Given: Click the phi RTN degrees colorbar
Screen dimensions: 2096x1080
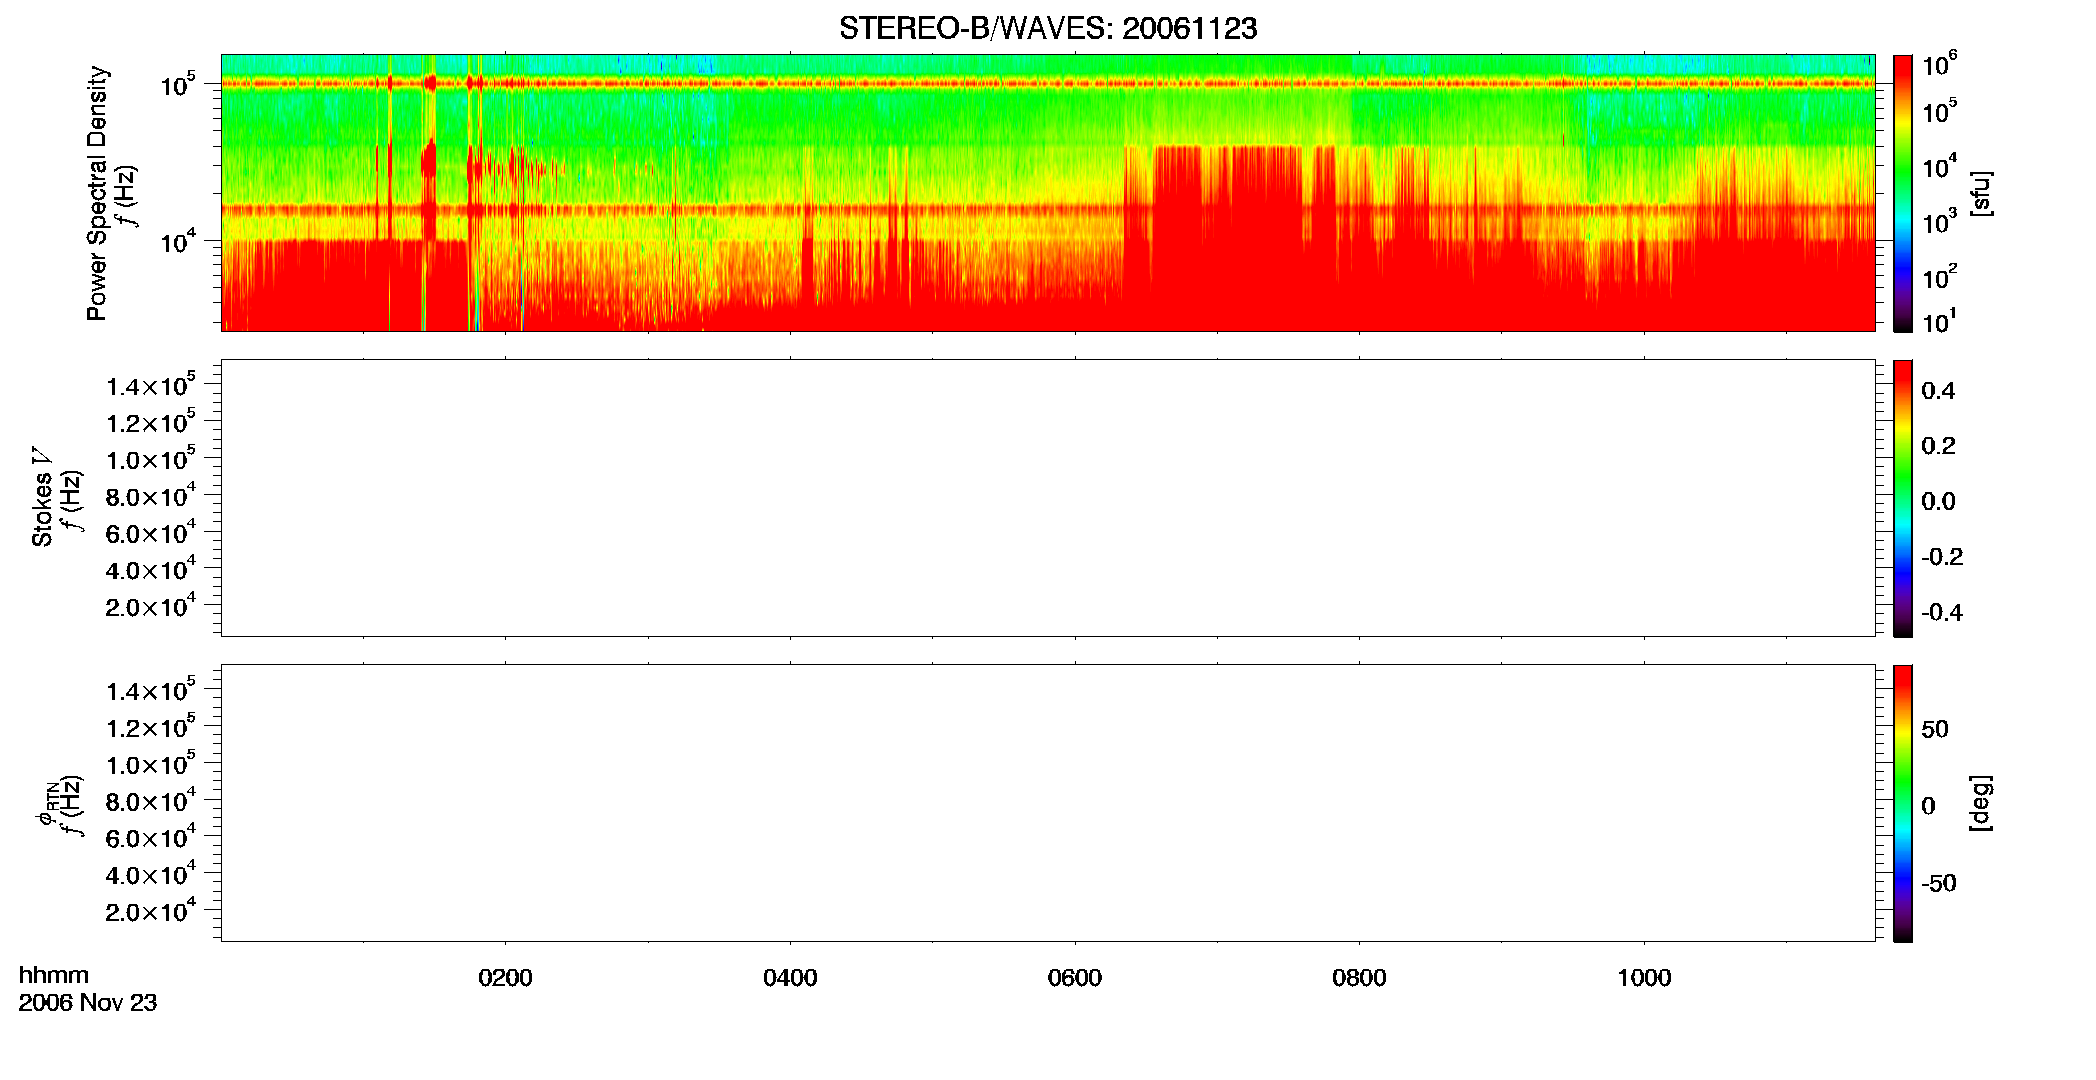Looking at the screenshot, I should point(1903,803).
